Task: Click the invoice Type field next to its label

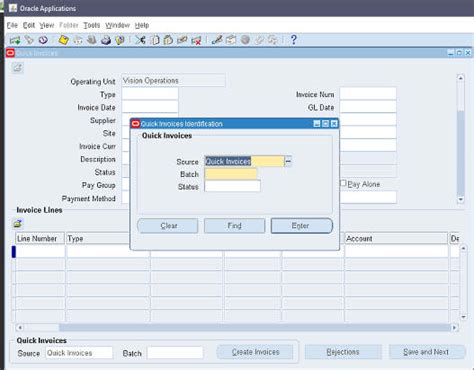Action: 150,94
